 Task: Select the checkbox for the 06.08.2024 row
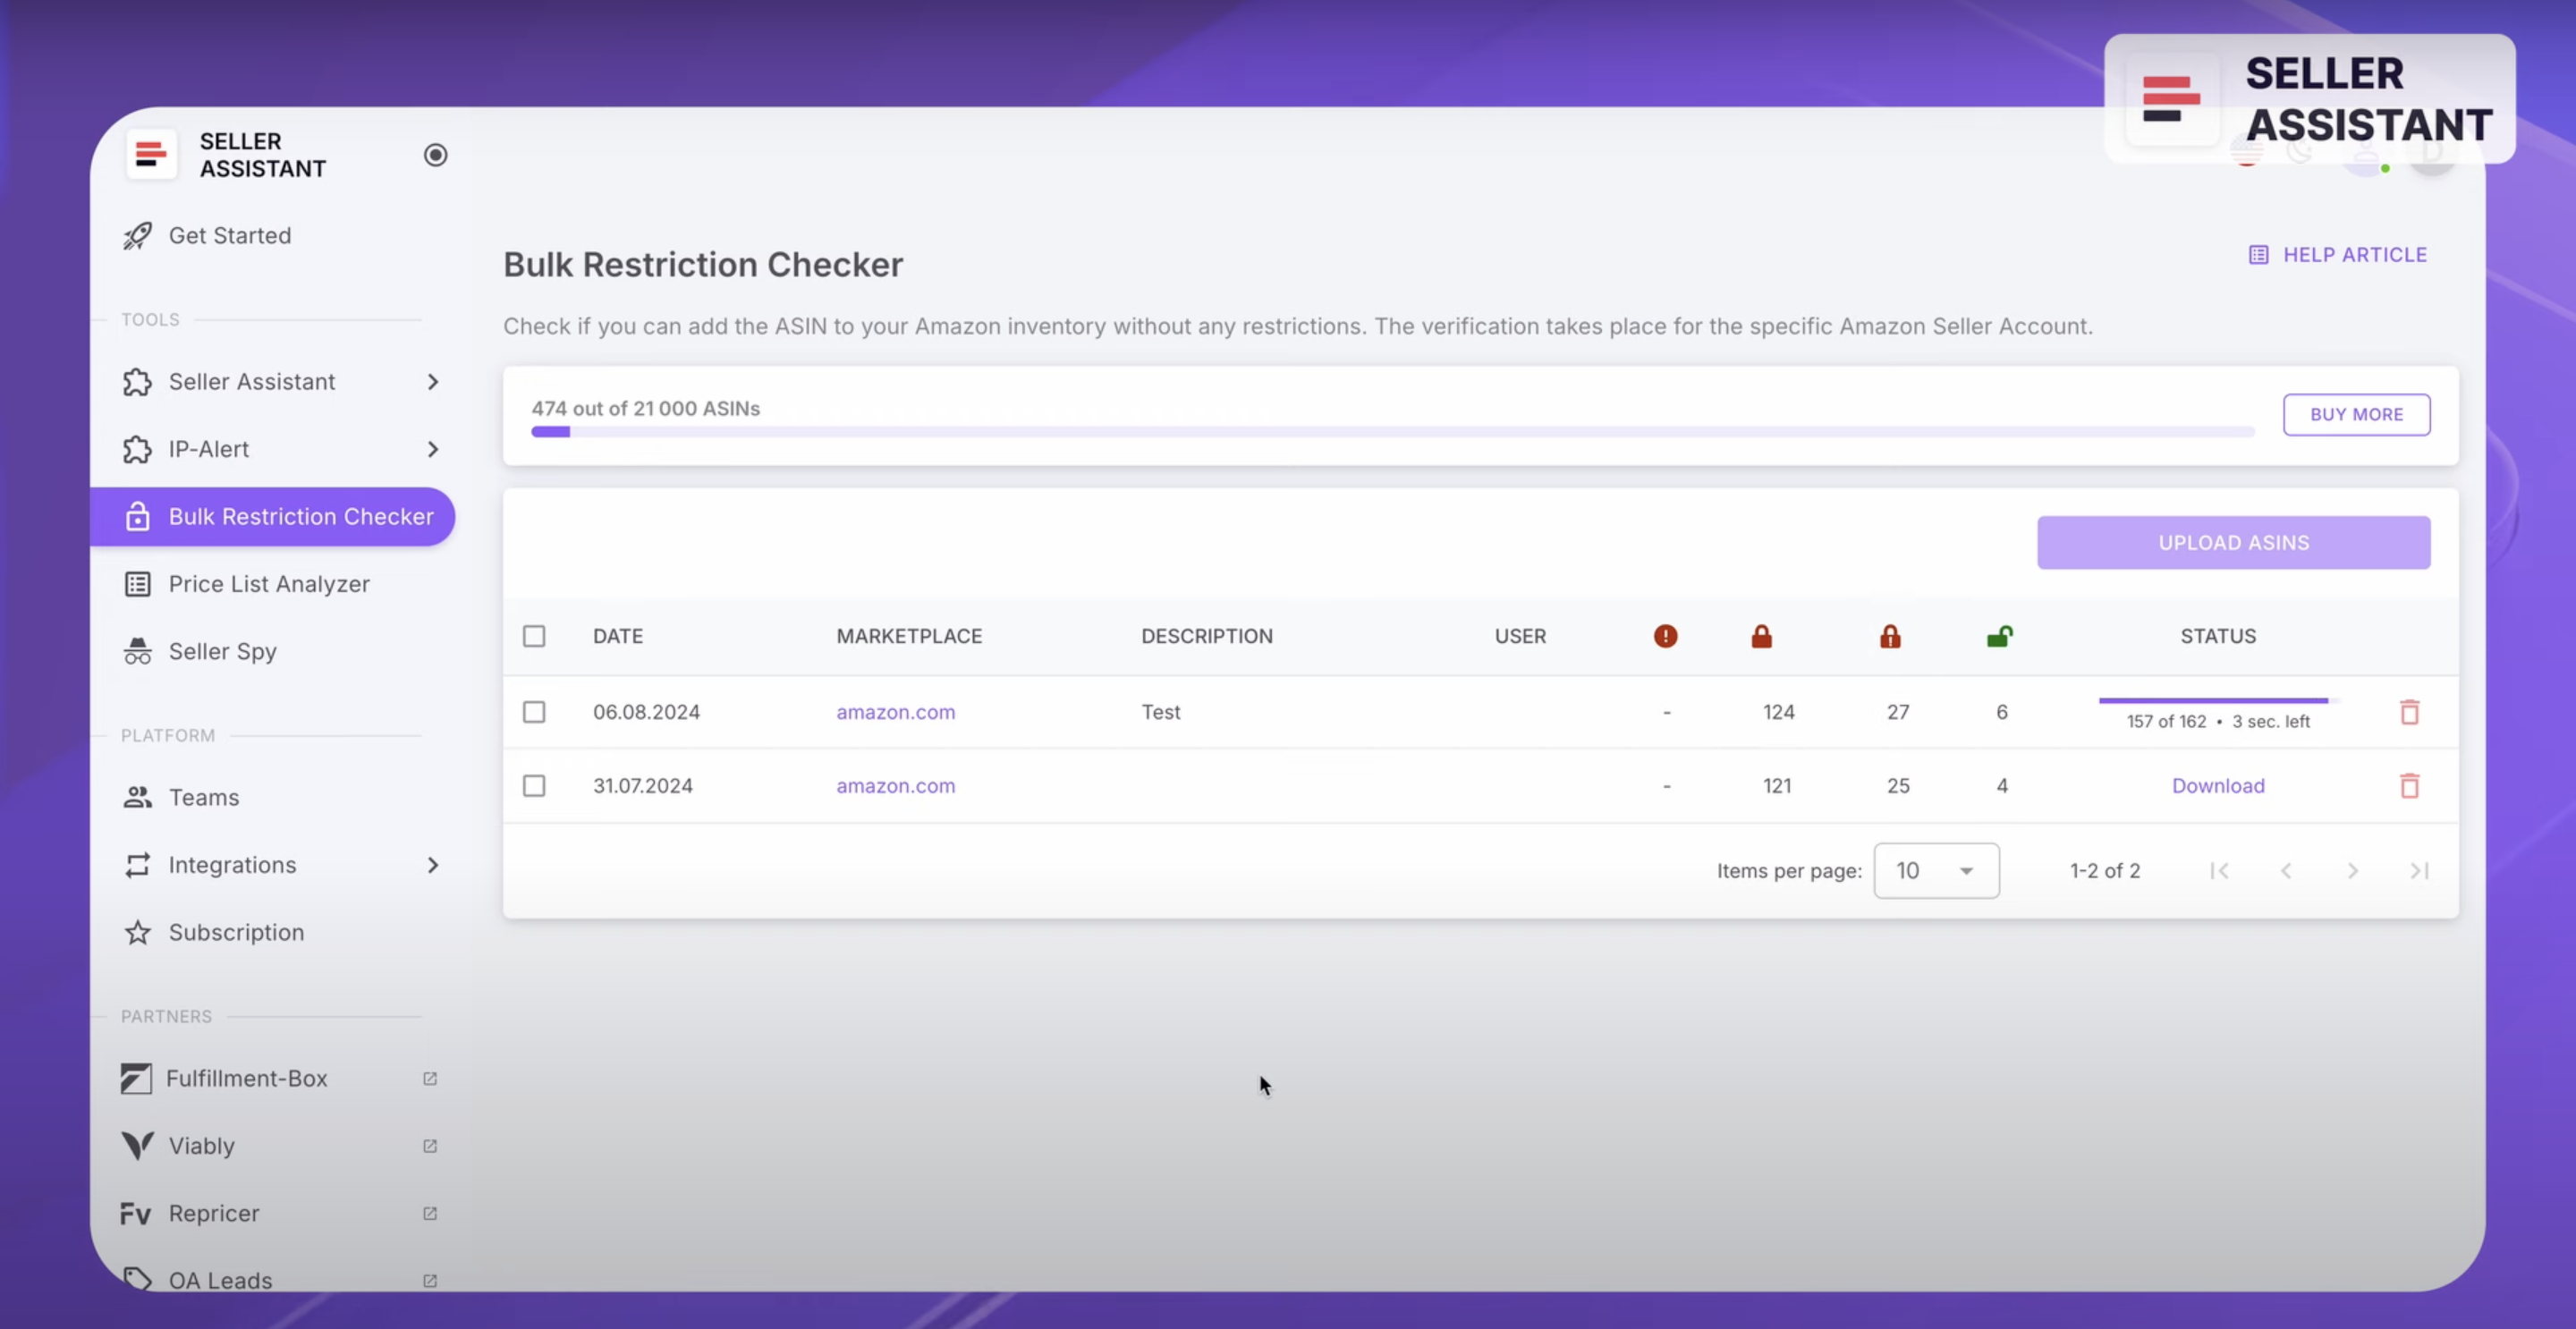(x=535, y=712)
